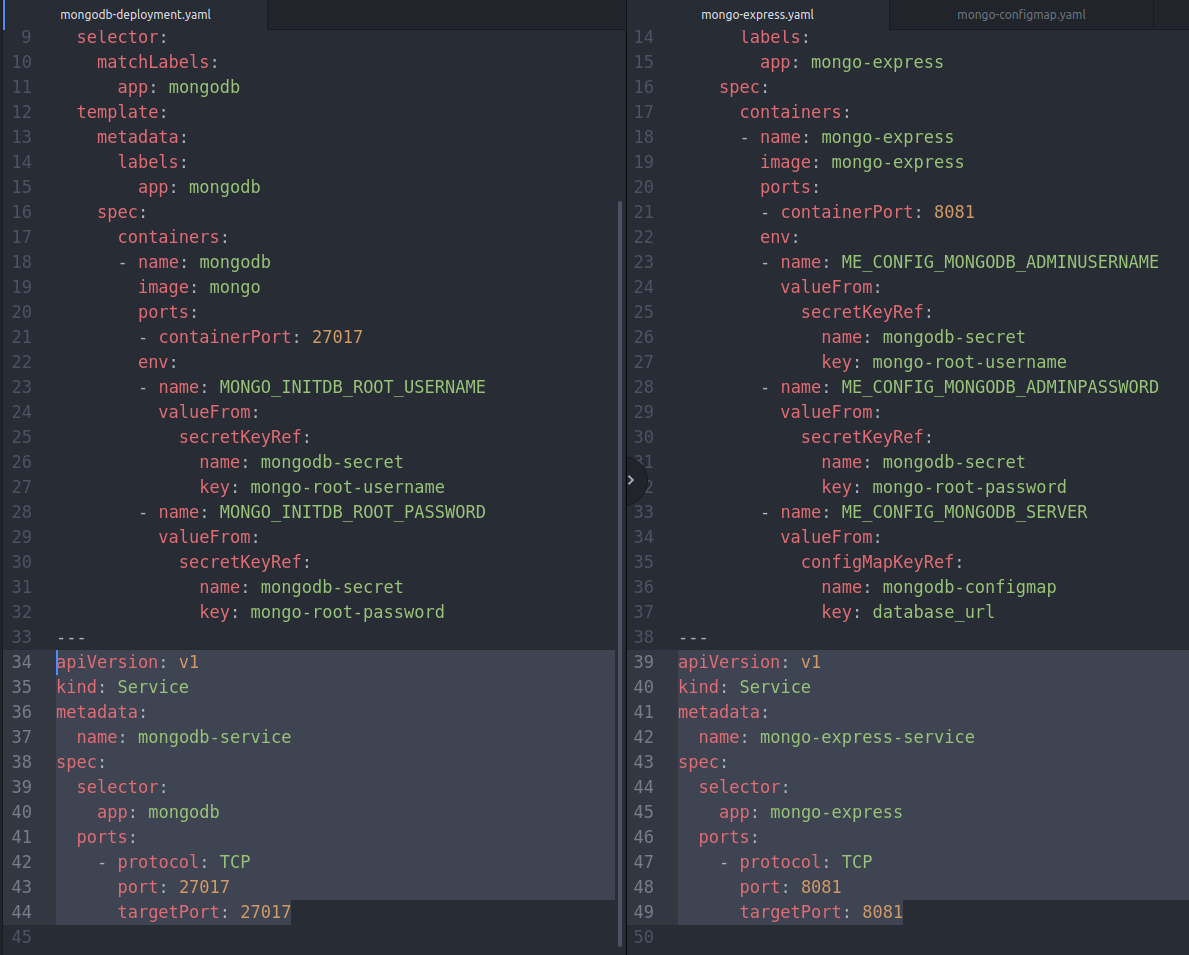Click 'image: mongo' on line 19 of mongodb-deployment.yaml
Viewport: 1189px width, 955px height.
[199, 287]
